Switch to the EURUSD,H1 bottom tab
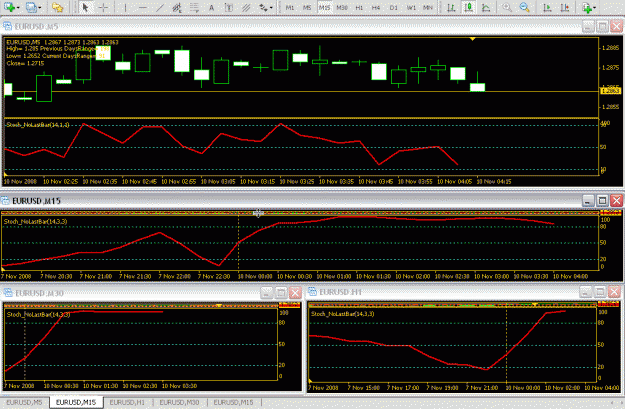 tap(127, 402)
